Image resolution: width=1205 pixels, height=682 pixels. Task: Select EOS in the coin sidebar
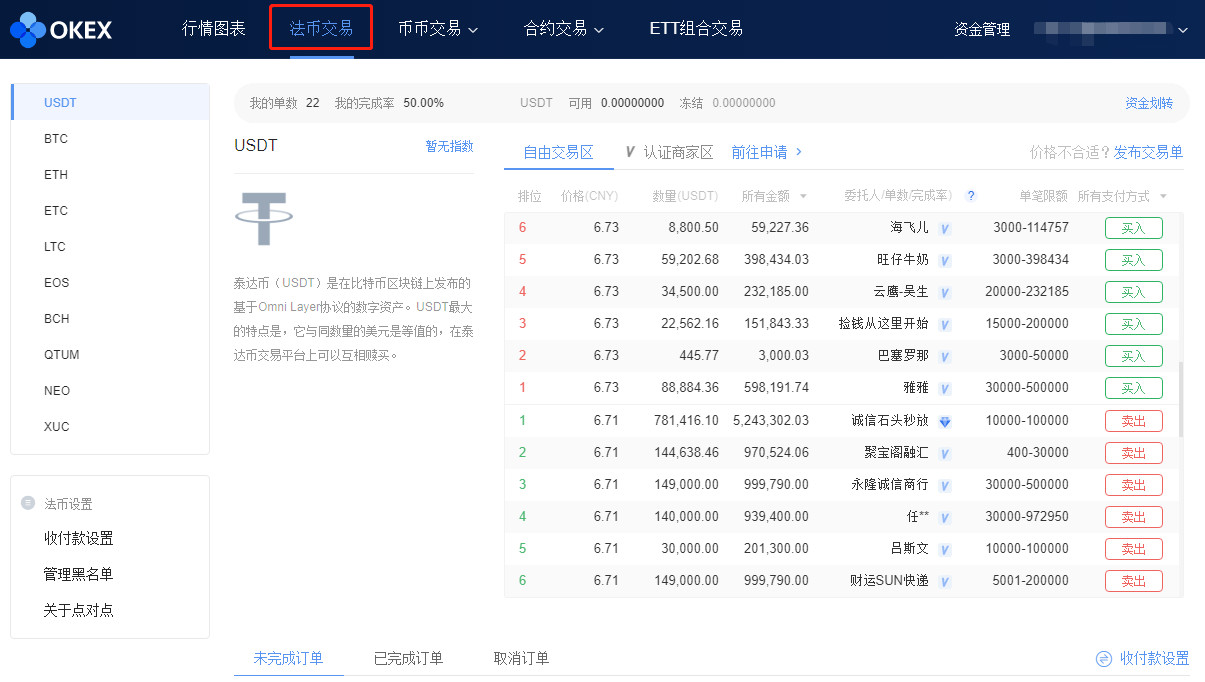(110, 283)
